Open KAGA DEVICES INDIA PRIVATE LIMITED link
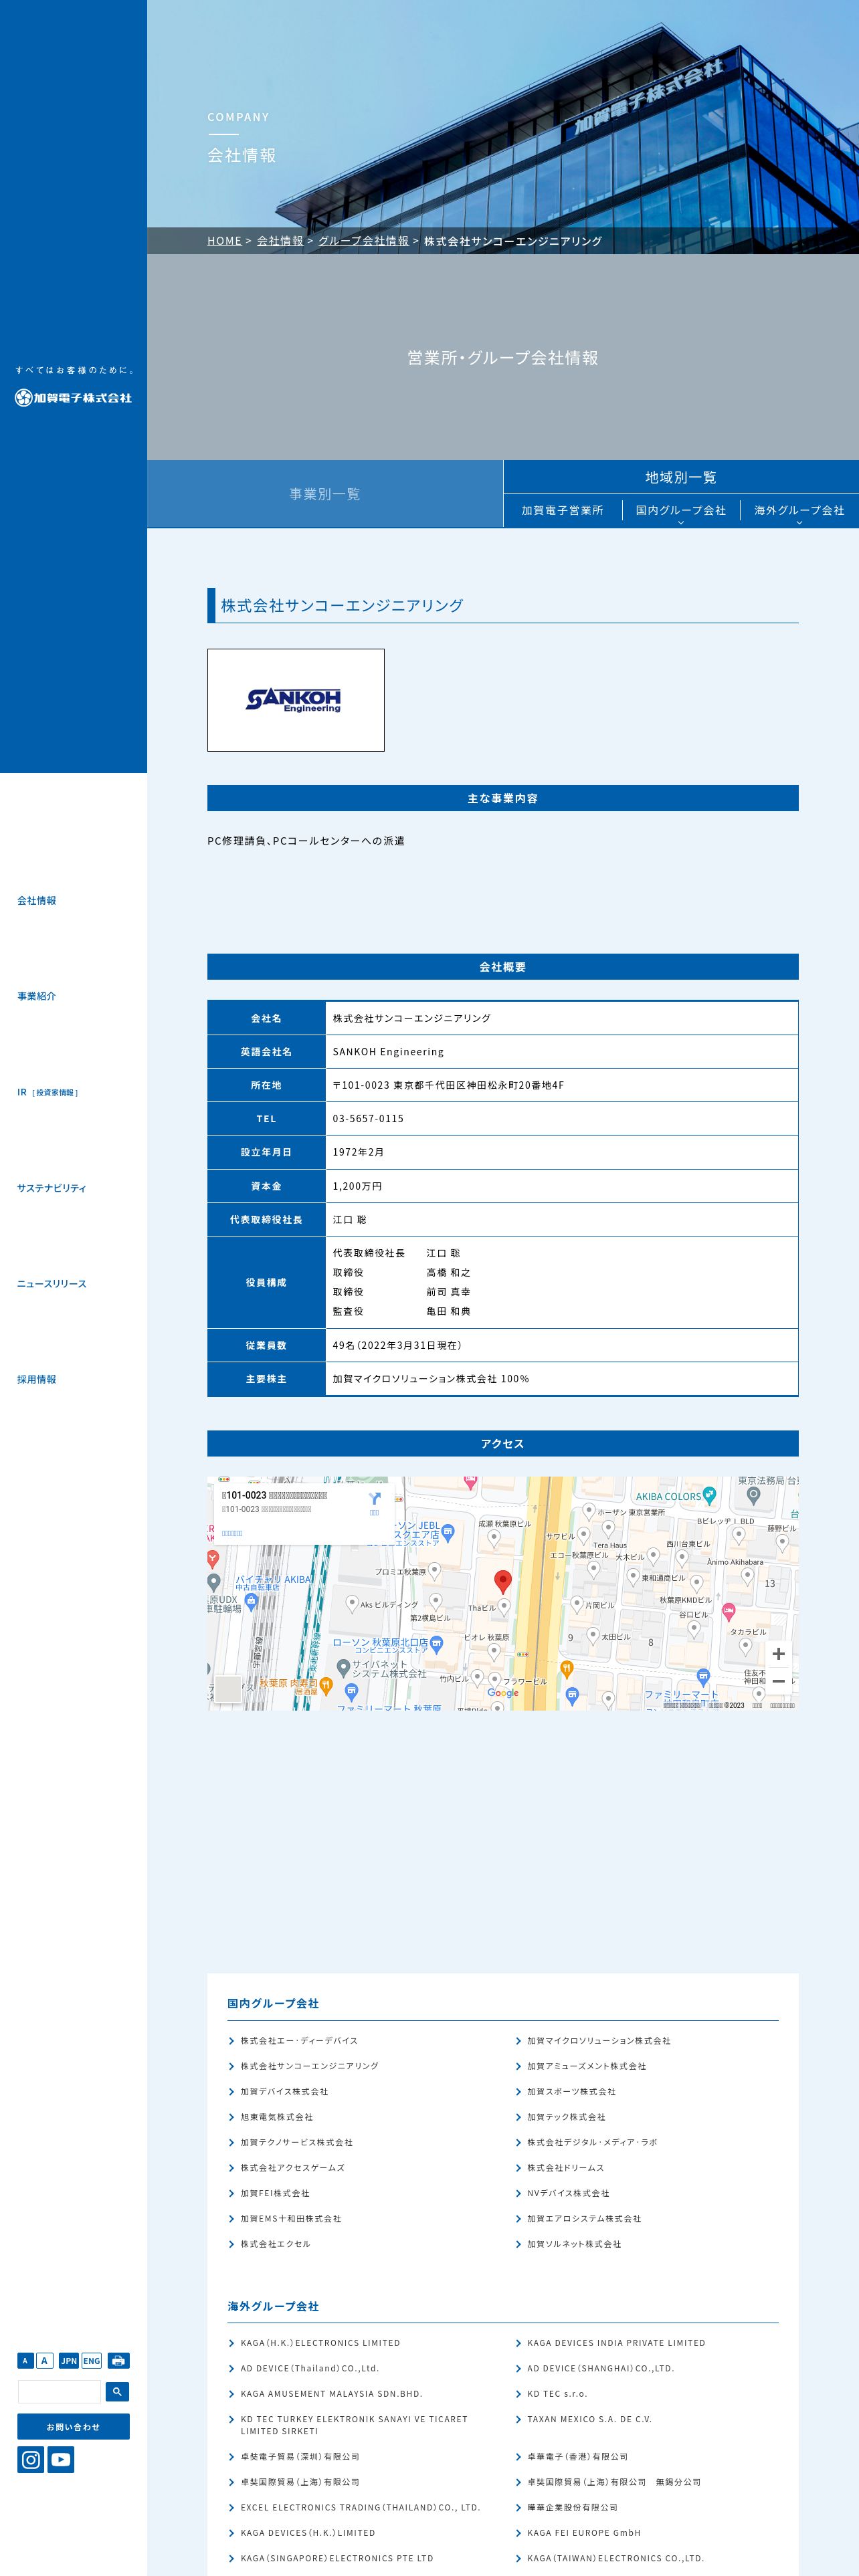 616,2343
